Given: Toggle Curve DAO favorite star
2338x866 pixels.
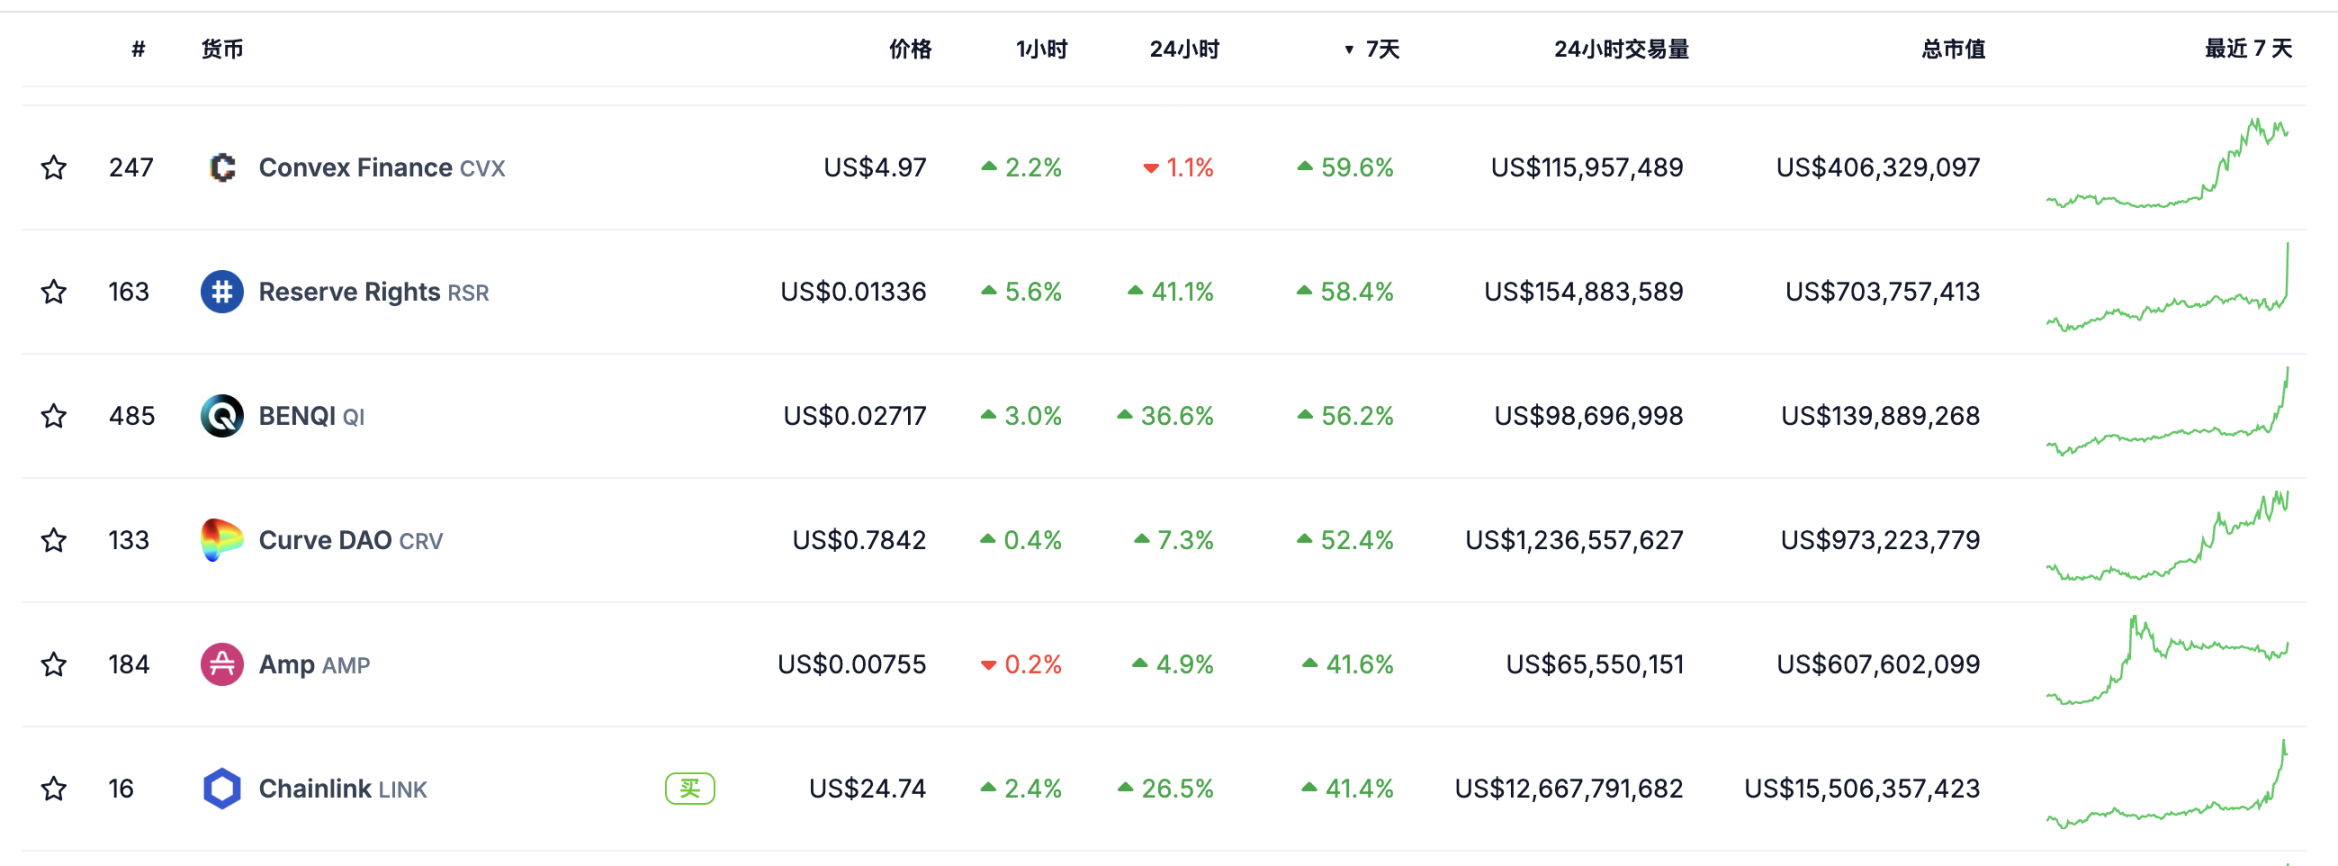Looking at the screenshot, I should coord(53,539).
